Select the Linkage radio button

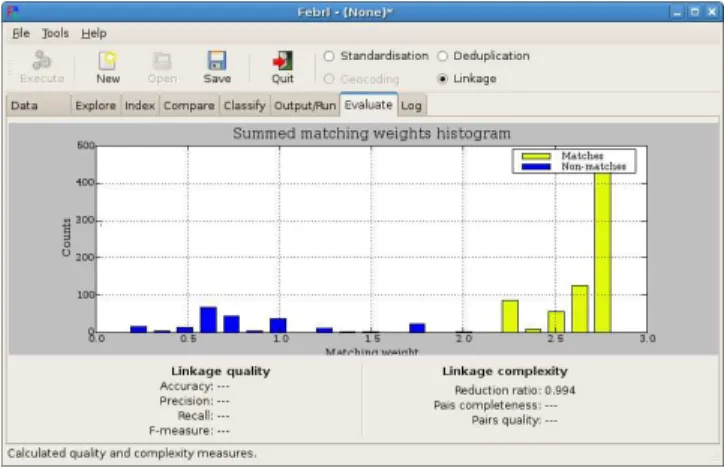point(442,79)
